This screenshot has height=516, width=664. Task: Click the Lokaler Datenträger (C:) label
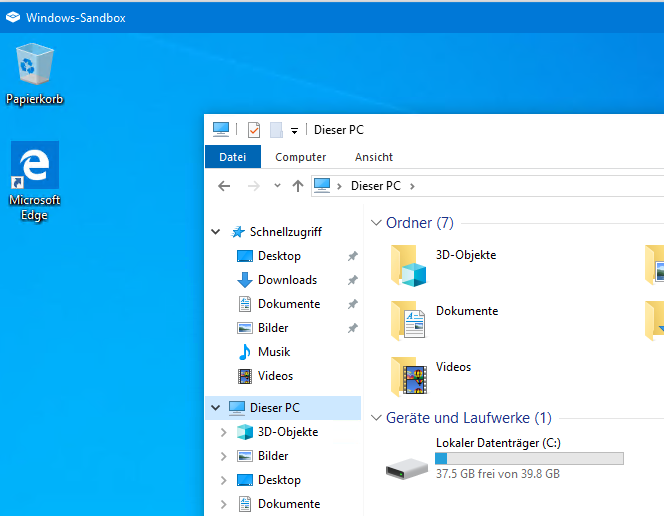[498, 443]
